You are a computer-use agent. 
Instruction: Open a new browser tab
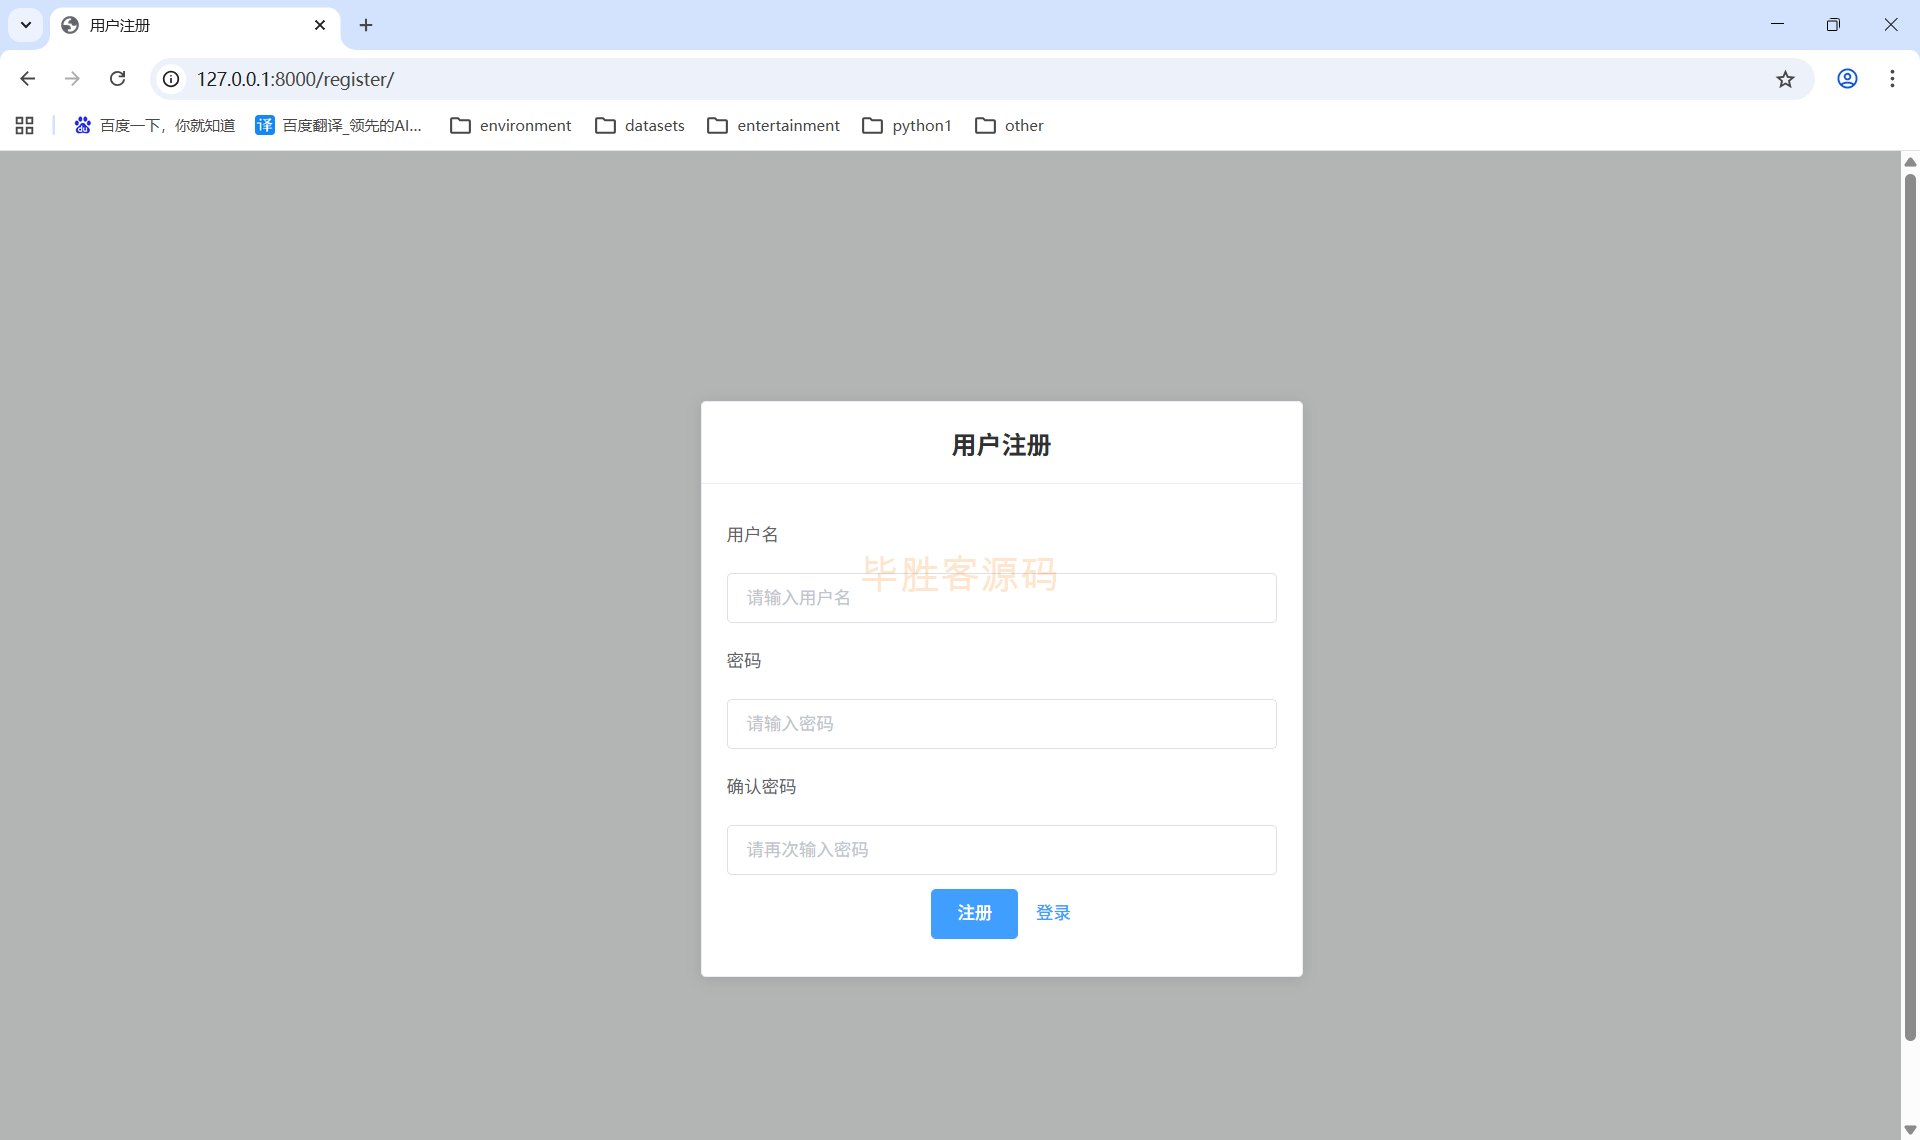366,25
